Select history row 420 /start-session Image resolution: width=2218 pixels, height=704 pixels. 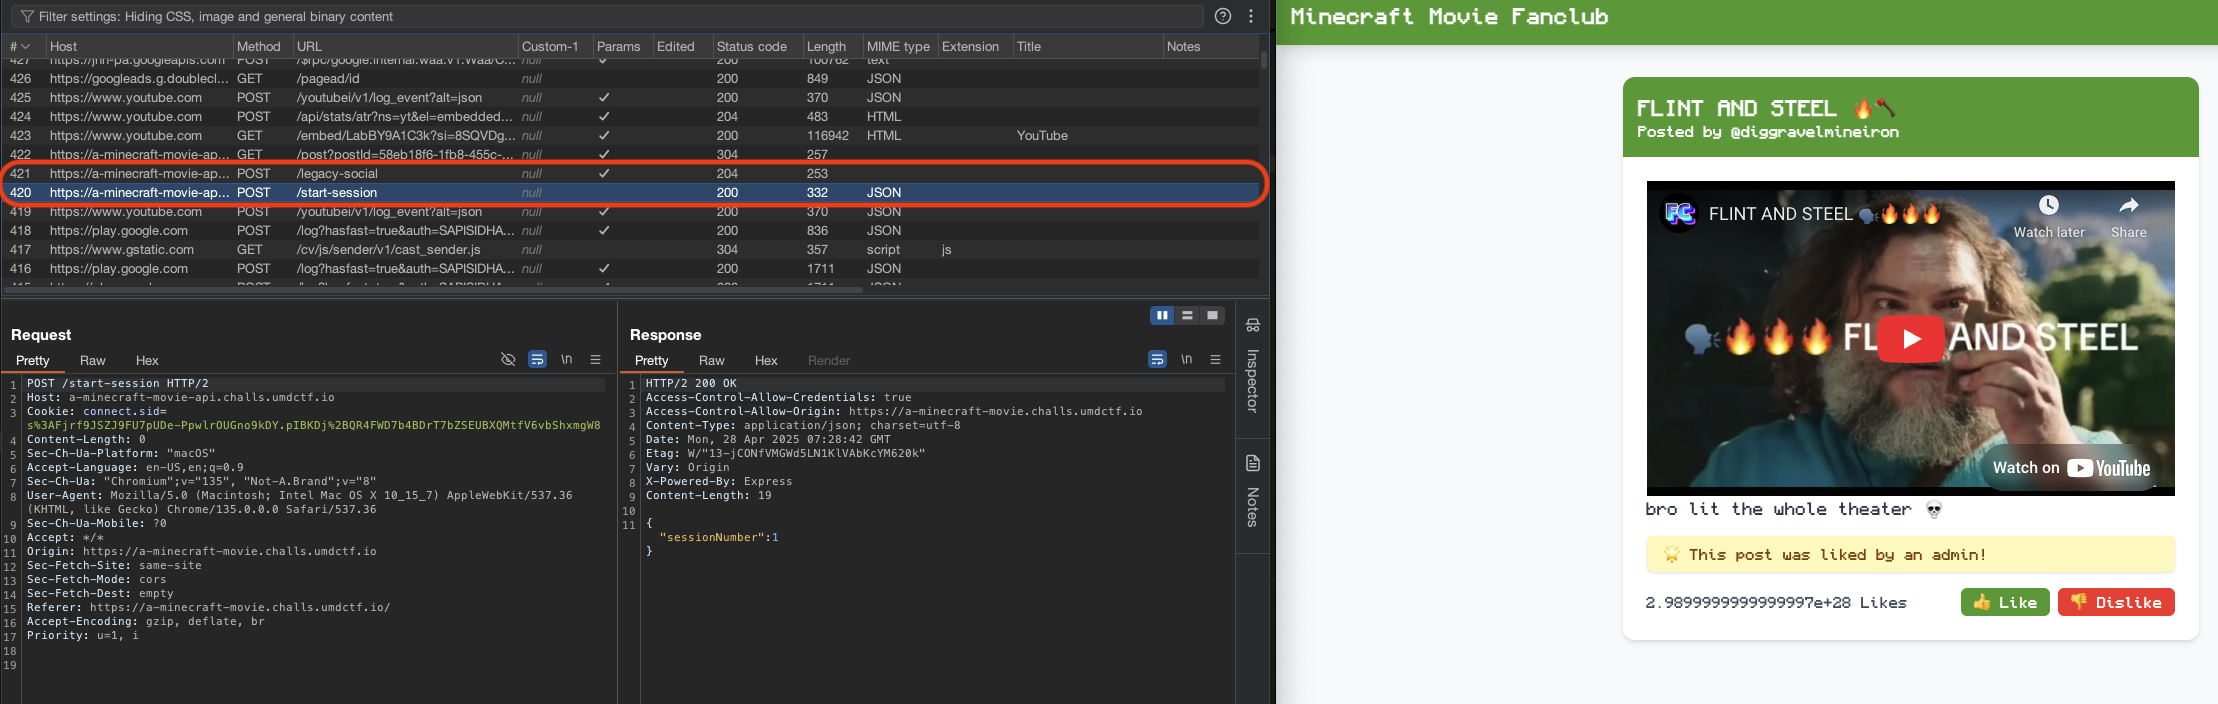(x=630, y=192)
